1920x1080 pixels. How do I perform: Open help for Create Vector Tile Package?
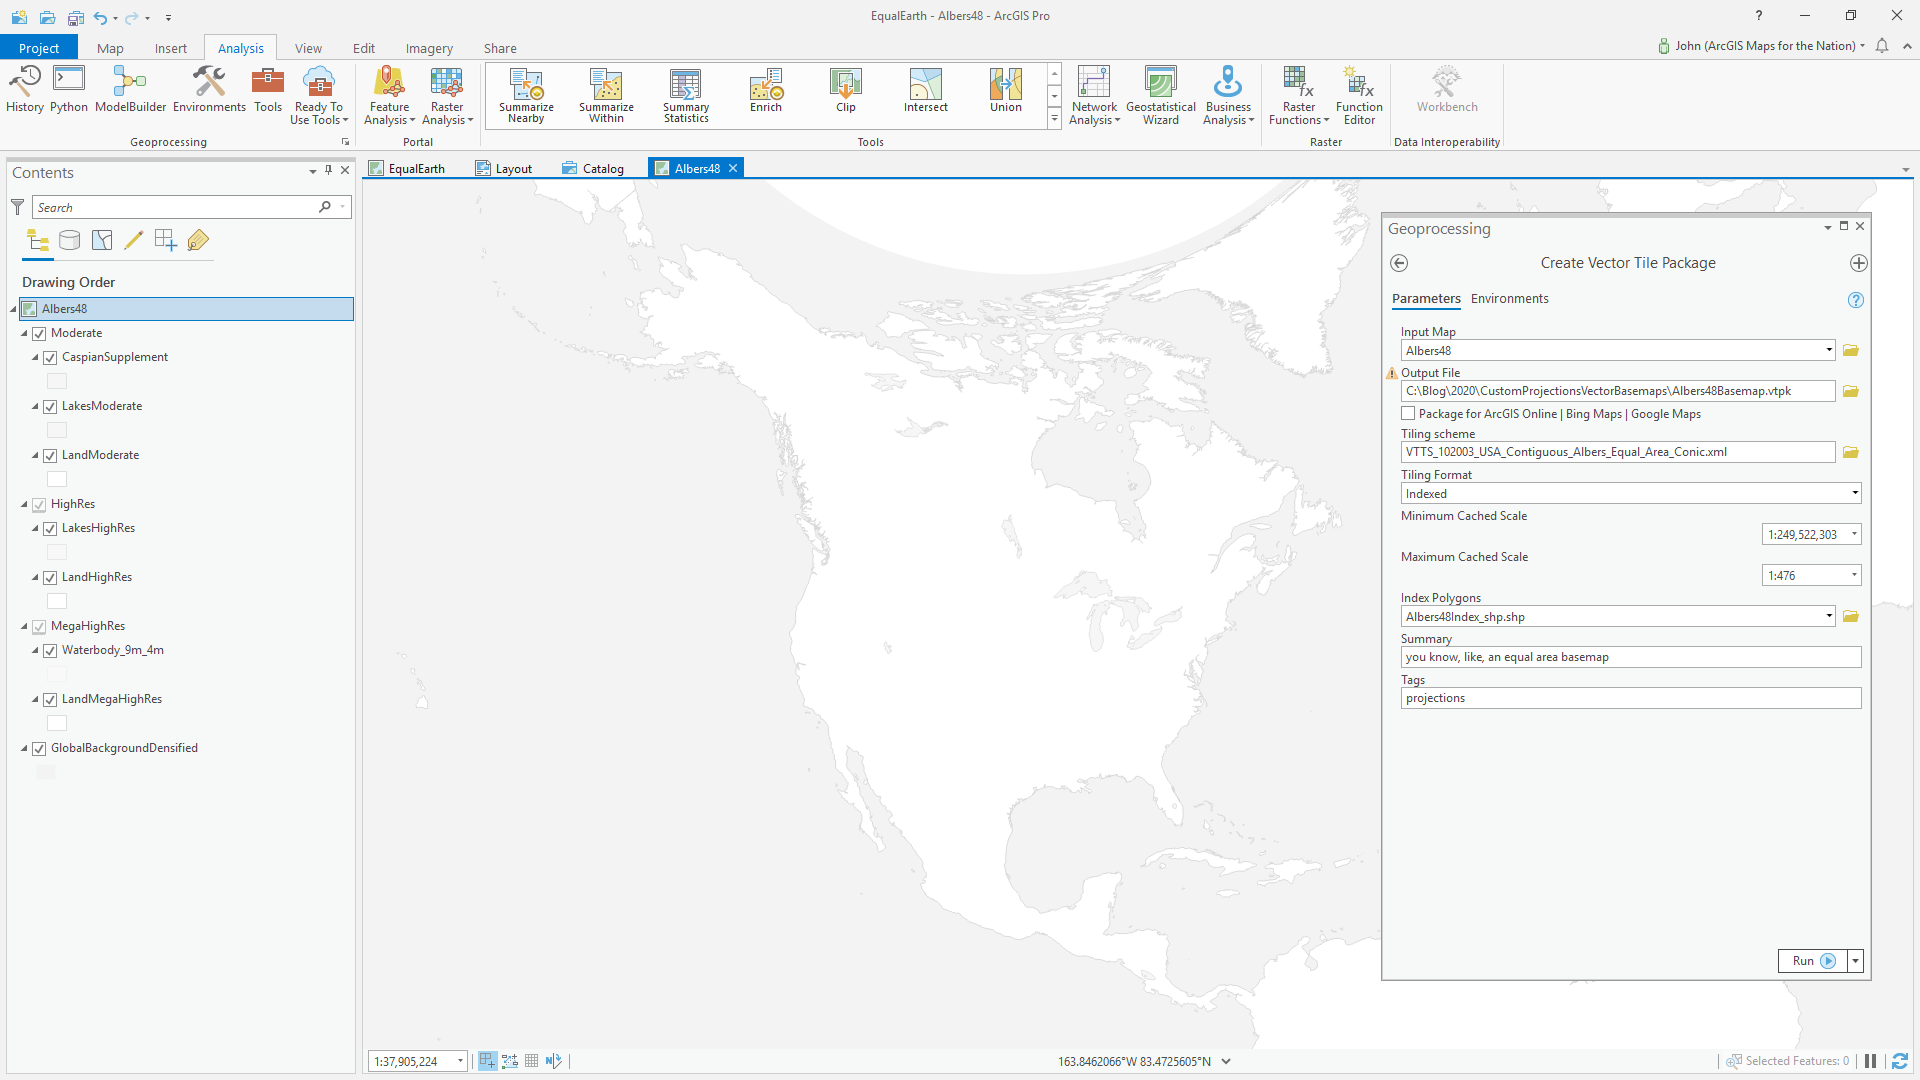[1855, 300]
